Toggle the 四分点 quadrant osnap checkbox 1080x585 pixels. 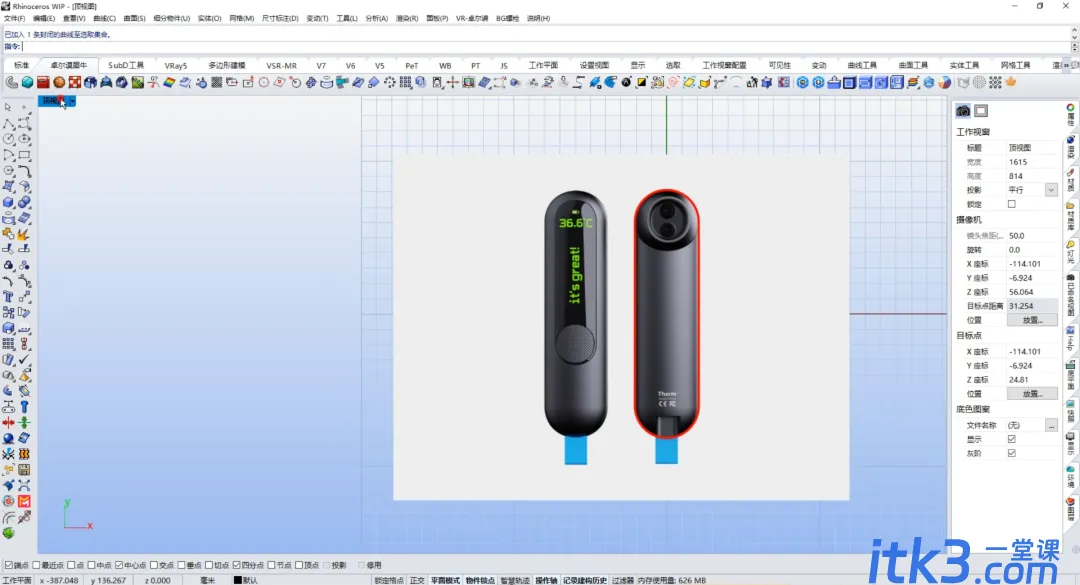coord(237,565)
